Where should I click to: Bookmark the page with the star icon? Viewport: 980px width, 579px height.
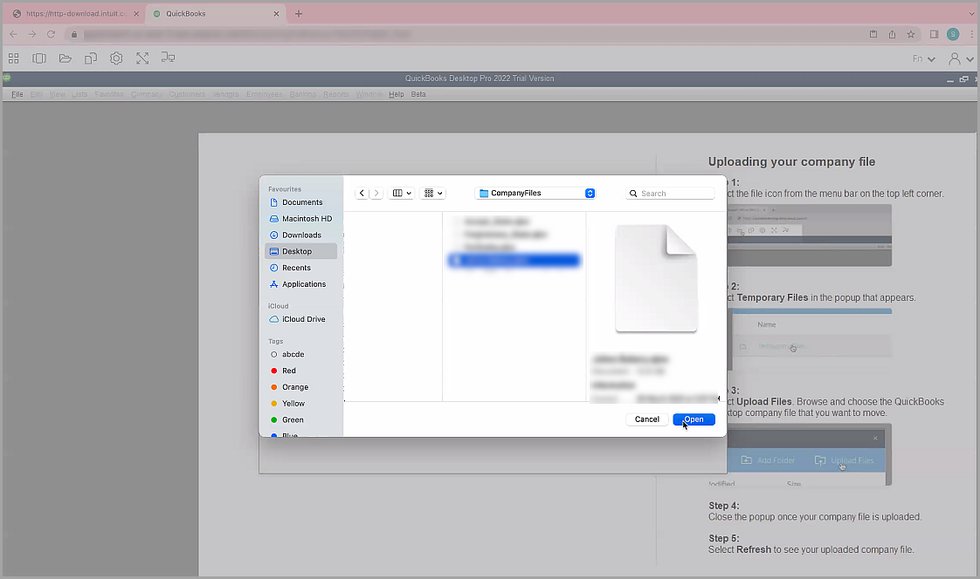[x=911, y=34]
